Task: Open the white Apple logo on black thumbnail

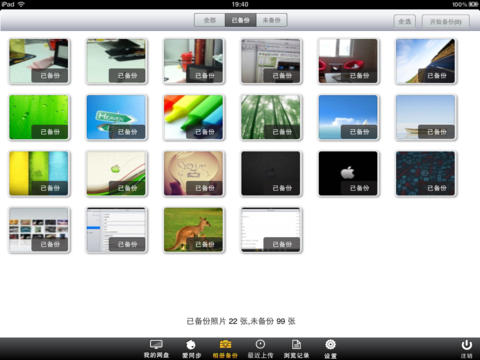Action: 348,173
